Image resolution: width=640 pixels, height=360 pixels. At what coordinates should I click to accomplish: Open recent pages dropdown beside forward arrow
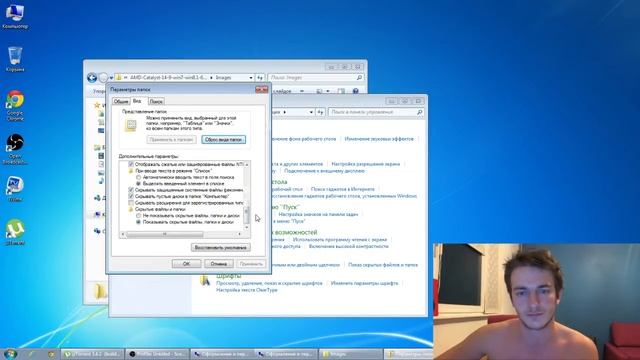pos(111,78)
